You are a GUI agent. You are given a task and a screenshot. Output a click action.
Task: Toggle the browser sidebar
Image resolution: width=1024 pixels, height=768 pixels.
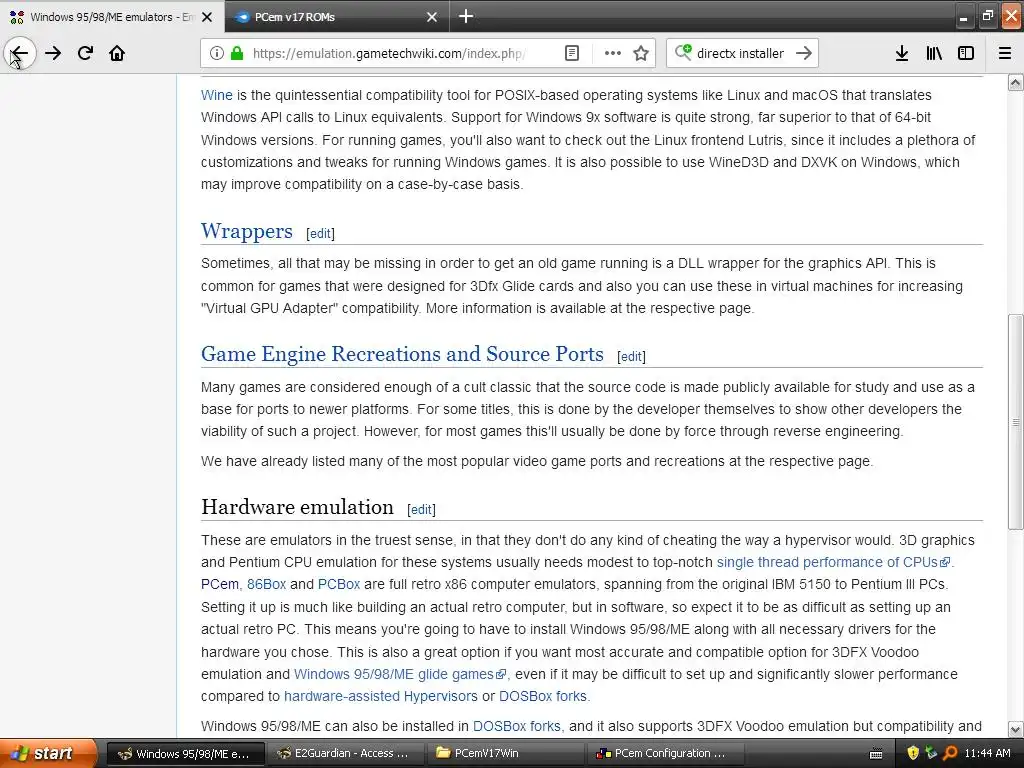click(966, 54)
